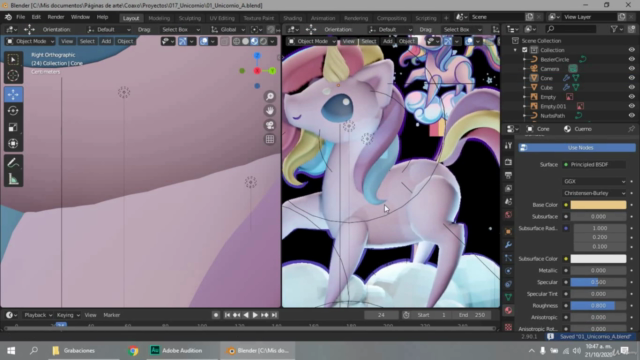Open the File menu
The height and width of the screenshot is (360, 640).
20,17
